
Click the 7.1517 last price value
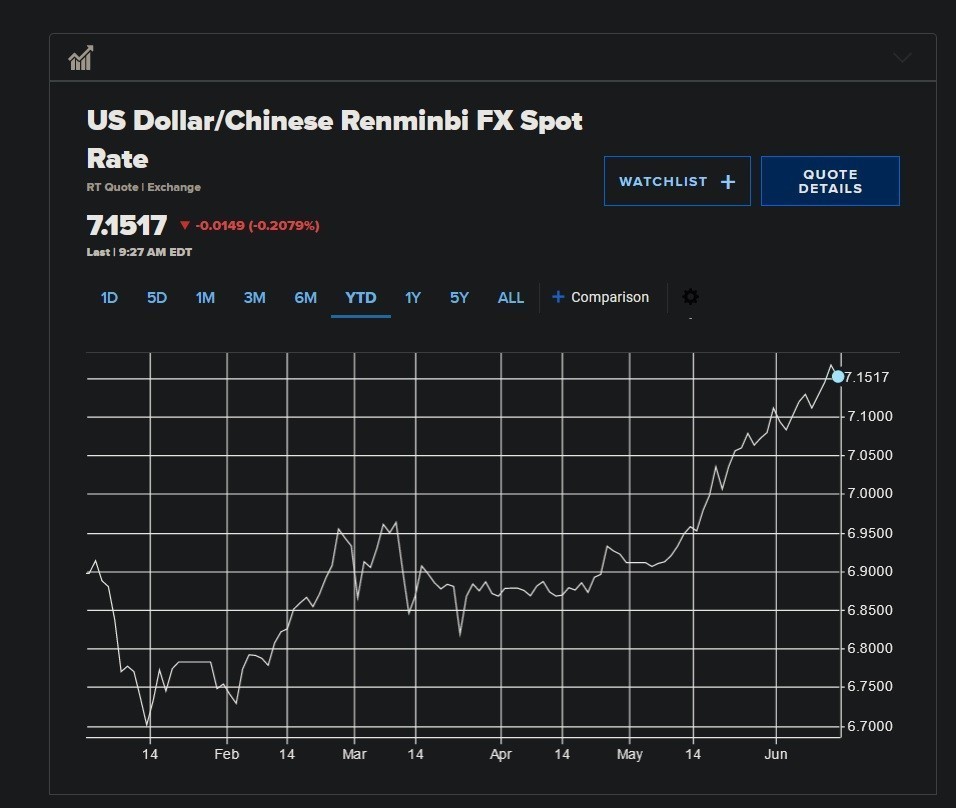coord(127,226)
